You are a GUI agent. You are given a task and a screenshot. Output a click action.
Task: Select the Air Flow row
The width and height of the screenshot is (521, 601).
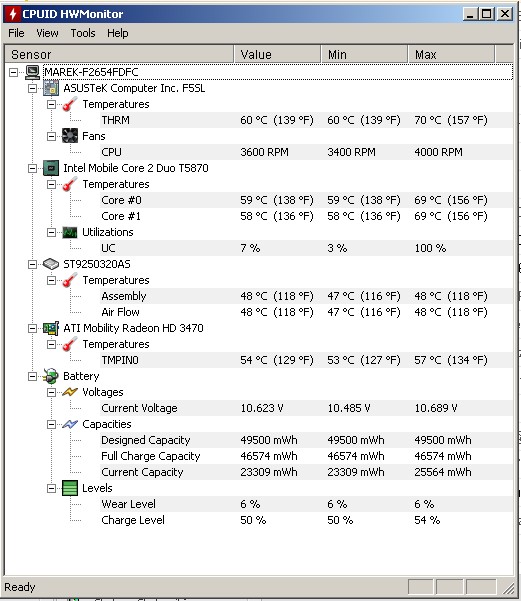point(306,312)
